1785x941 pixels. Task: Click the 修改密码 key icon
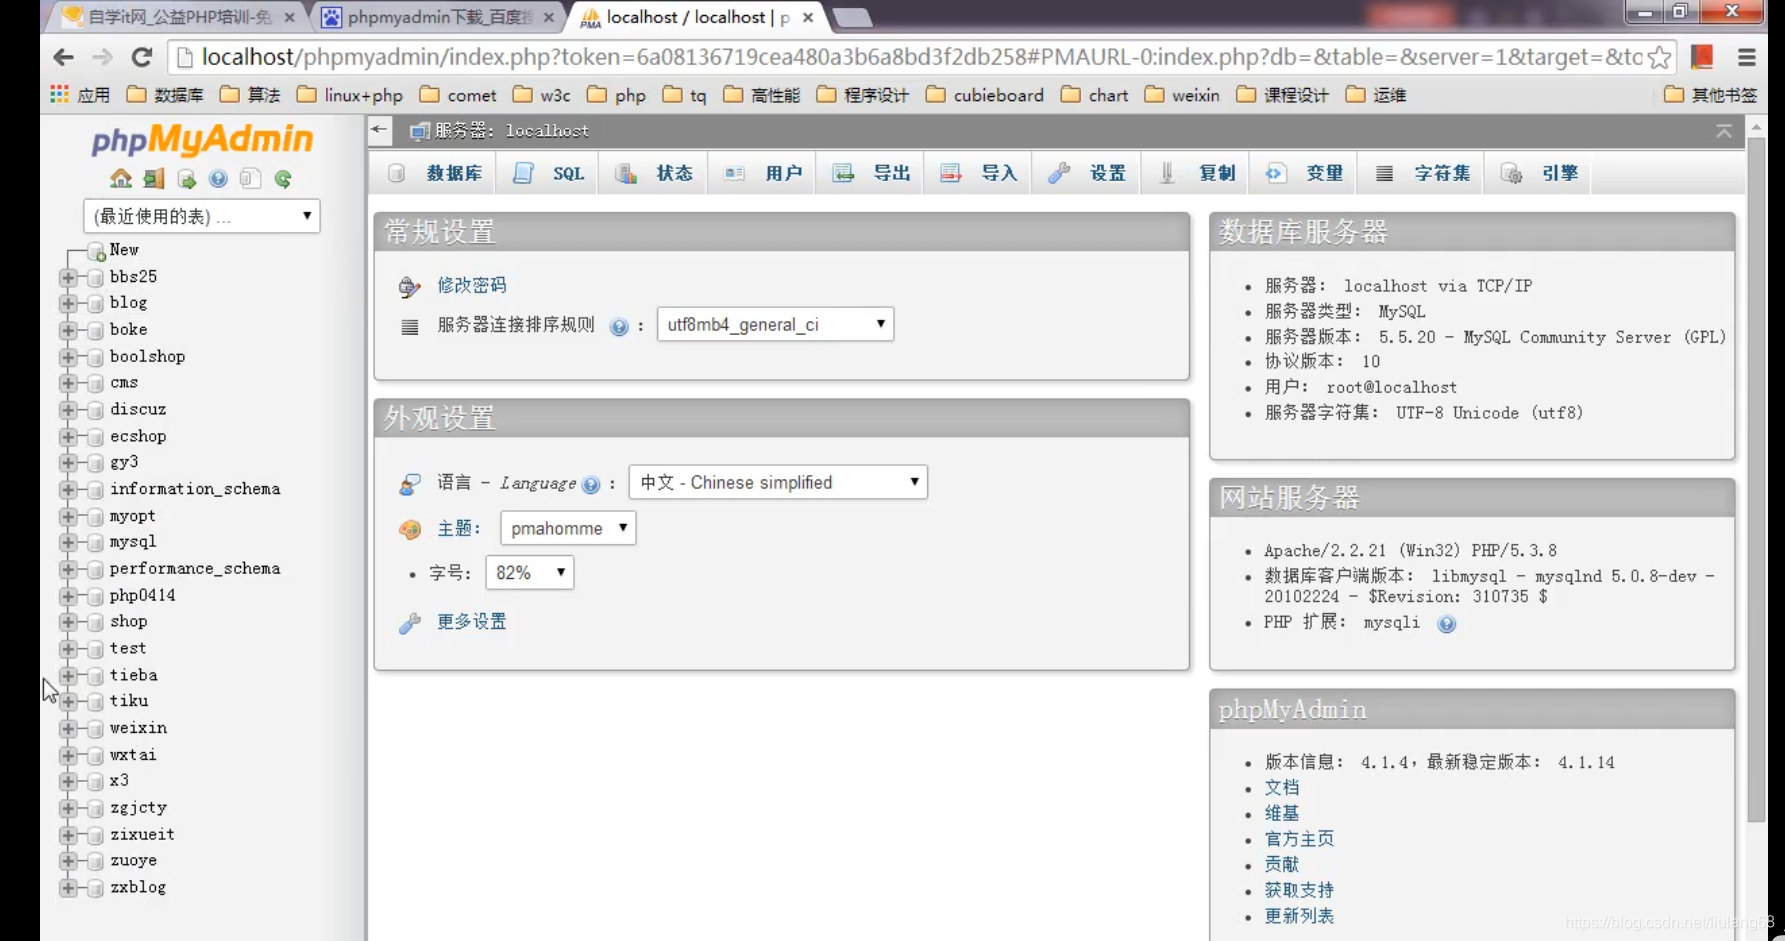(409, 287)
